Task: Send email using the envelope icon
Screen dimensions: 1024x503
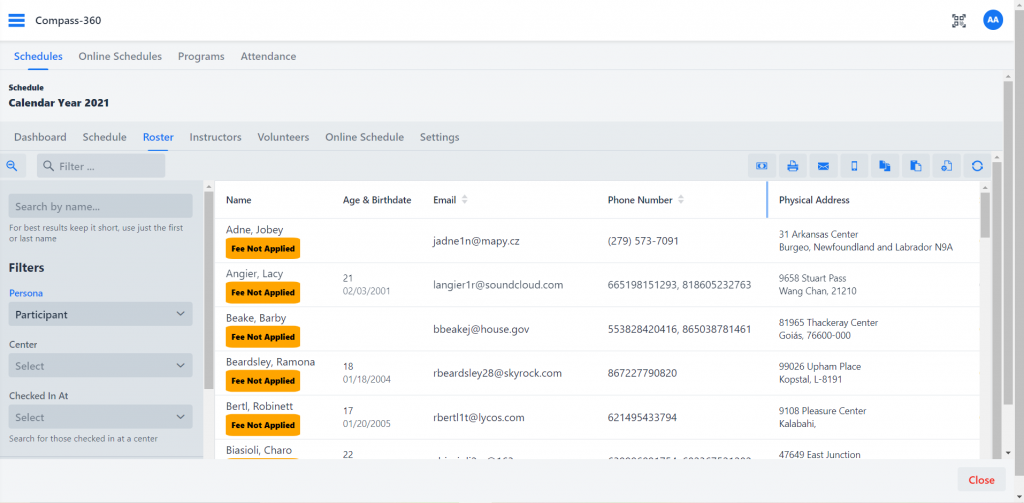Action: (x=823, y=166)
